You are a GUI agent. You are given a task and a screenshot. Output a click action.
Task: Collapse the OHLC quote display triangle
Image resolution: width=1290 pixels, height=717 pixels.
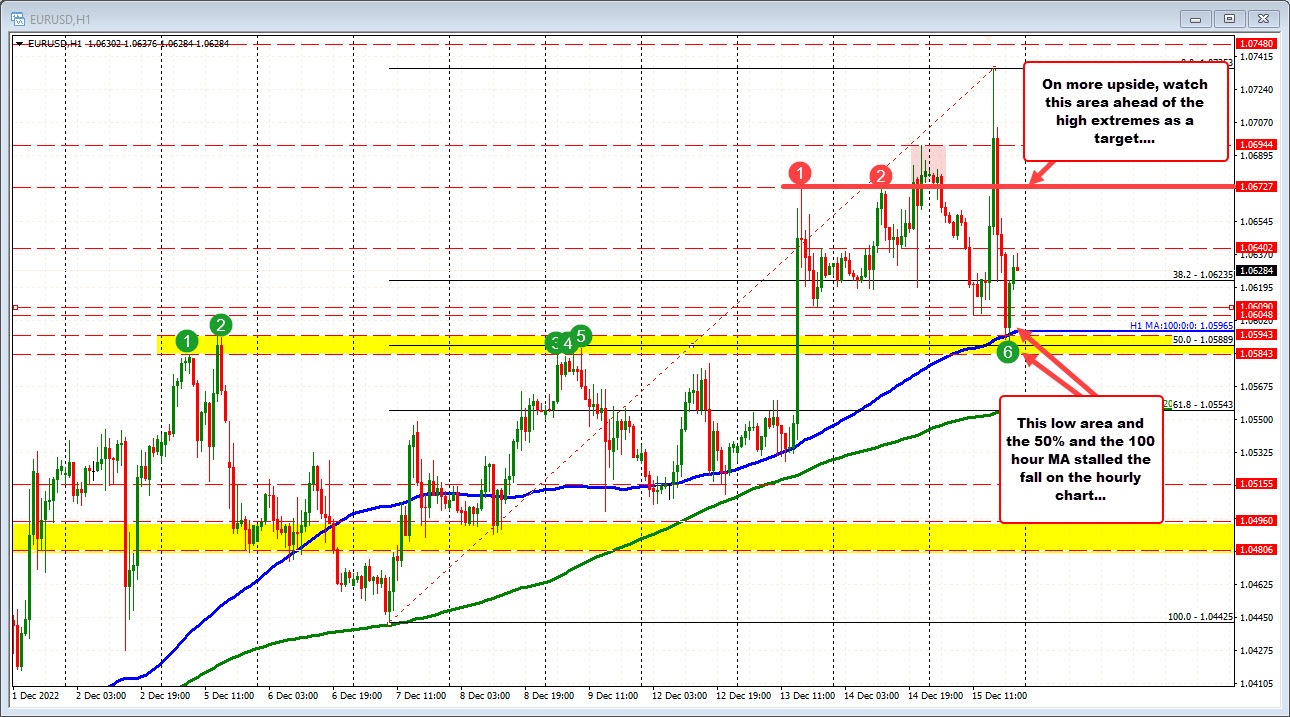[x=20, y=43]
